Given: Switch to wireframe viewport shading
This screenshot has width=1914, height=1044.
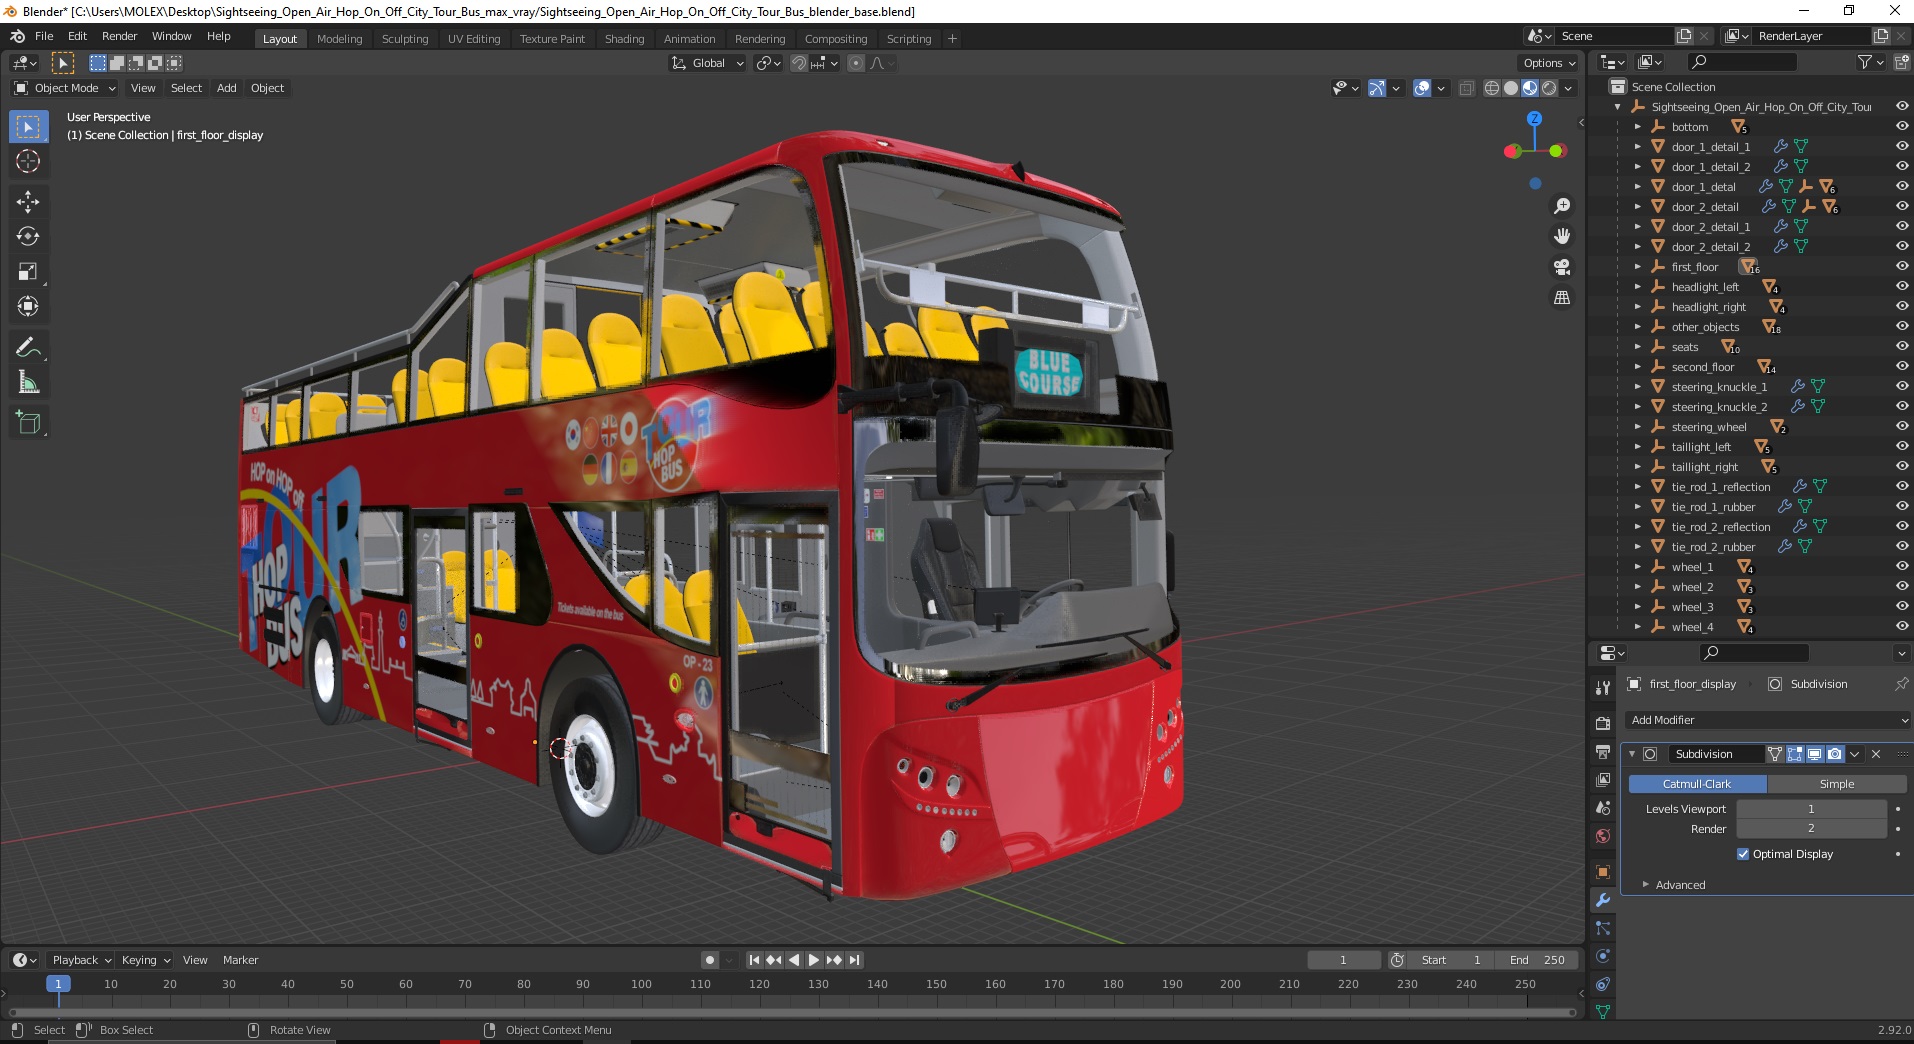Looking at the screenshot, I should (1492, 88).
